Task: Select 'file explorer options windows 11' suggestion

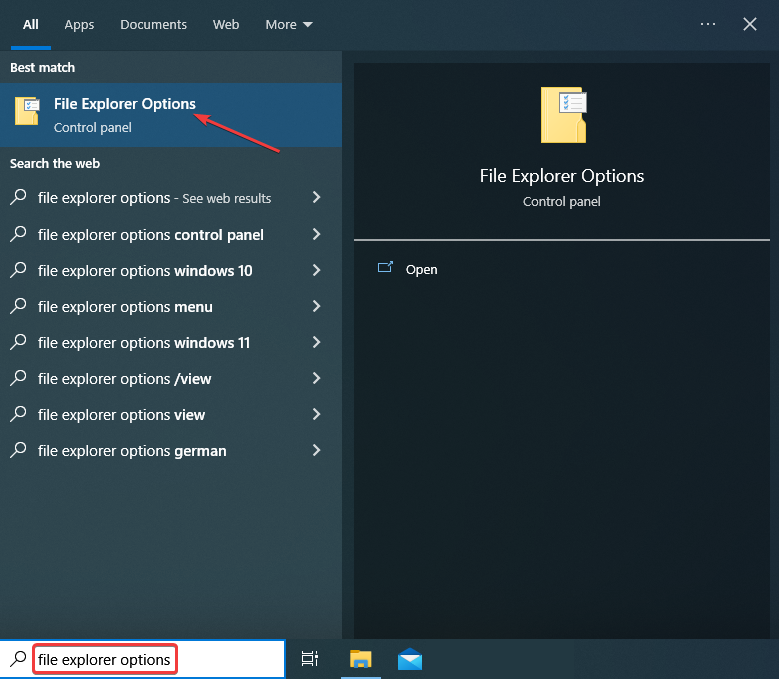Action: (x=143, y=343)
